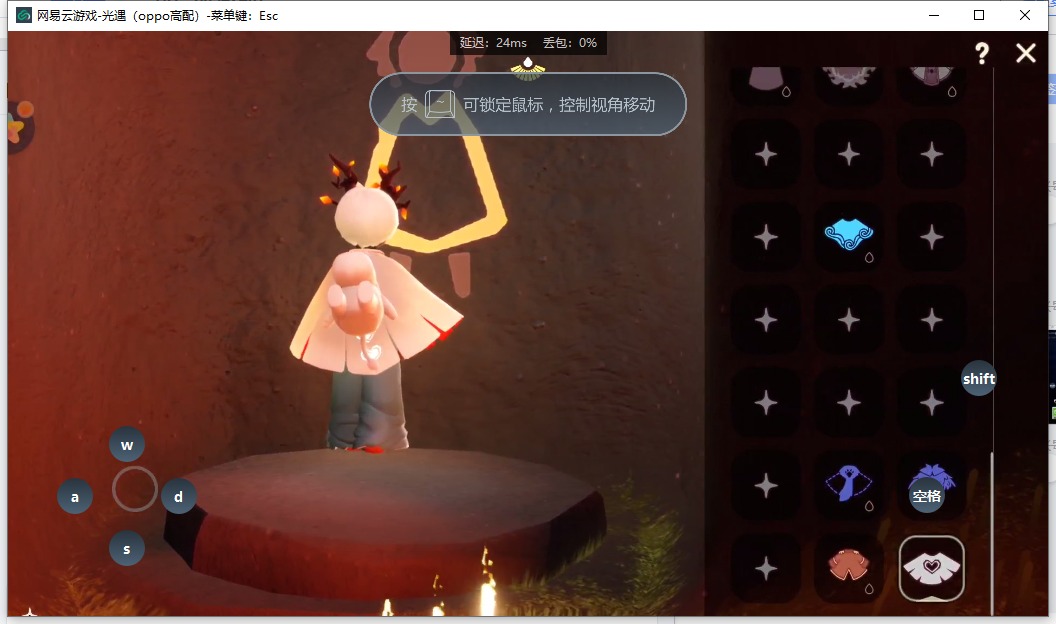The image size is (1056, 624).
Task: Select the purple dotted-outline cape
Action: pos(849,485)
